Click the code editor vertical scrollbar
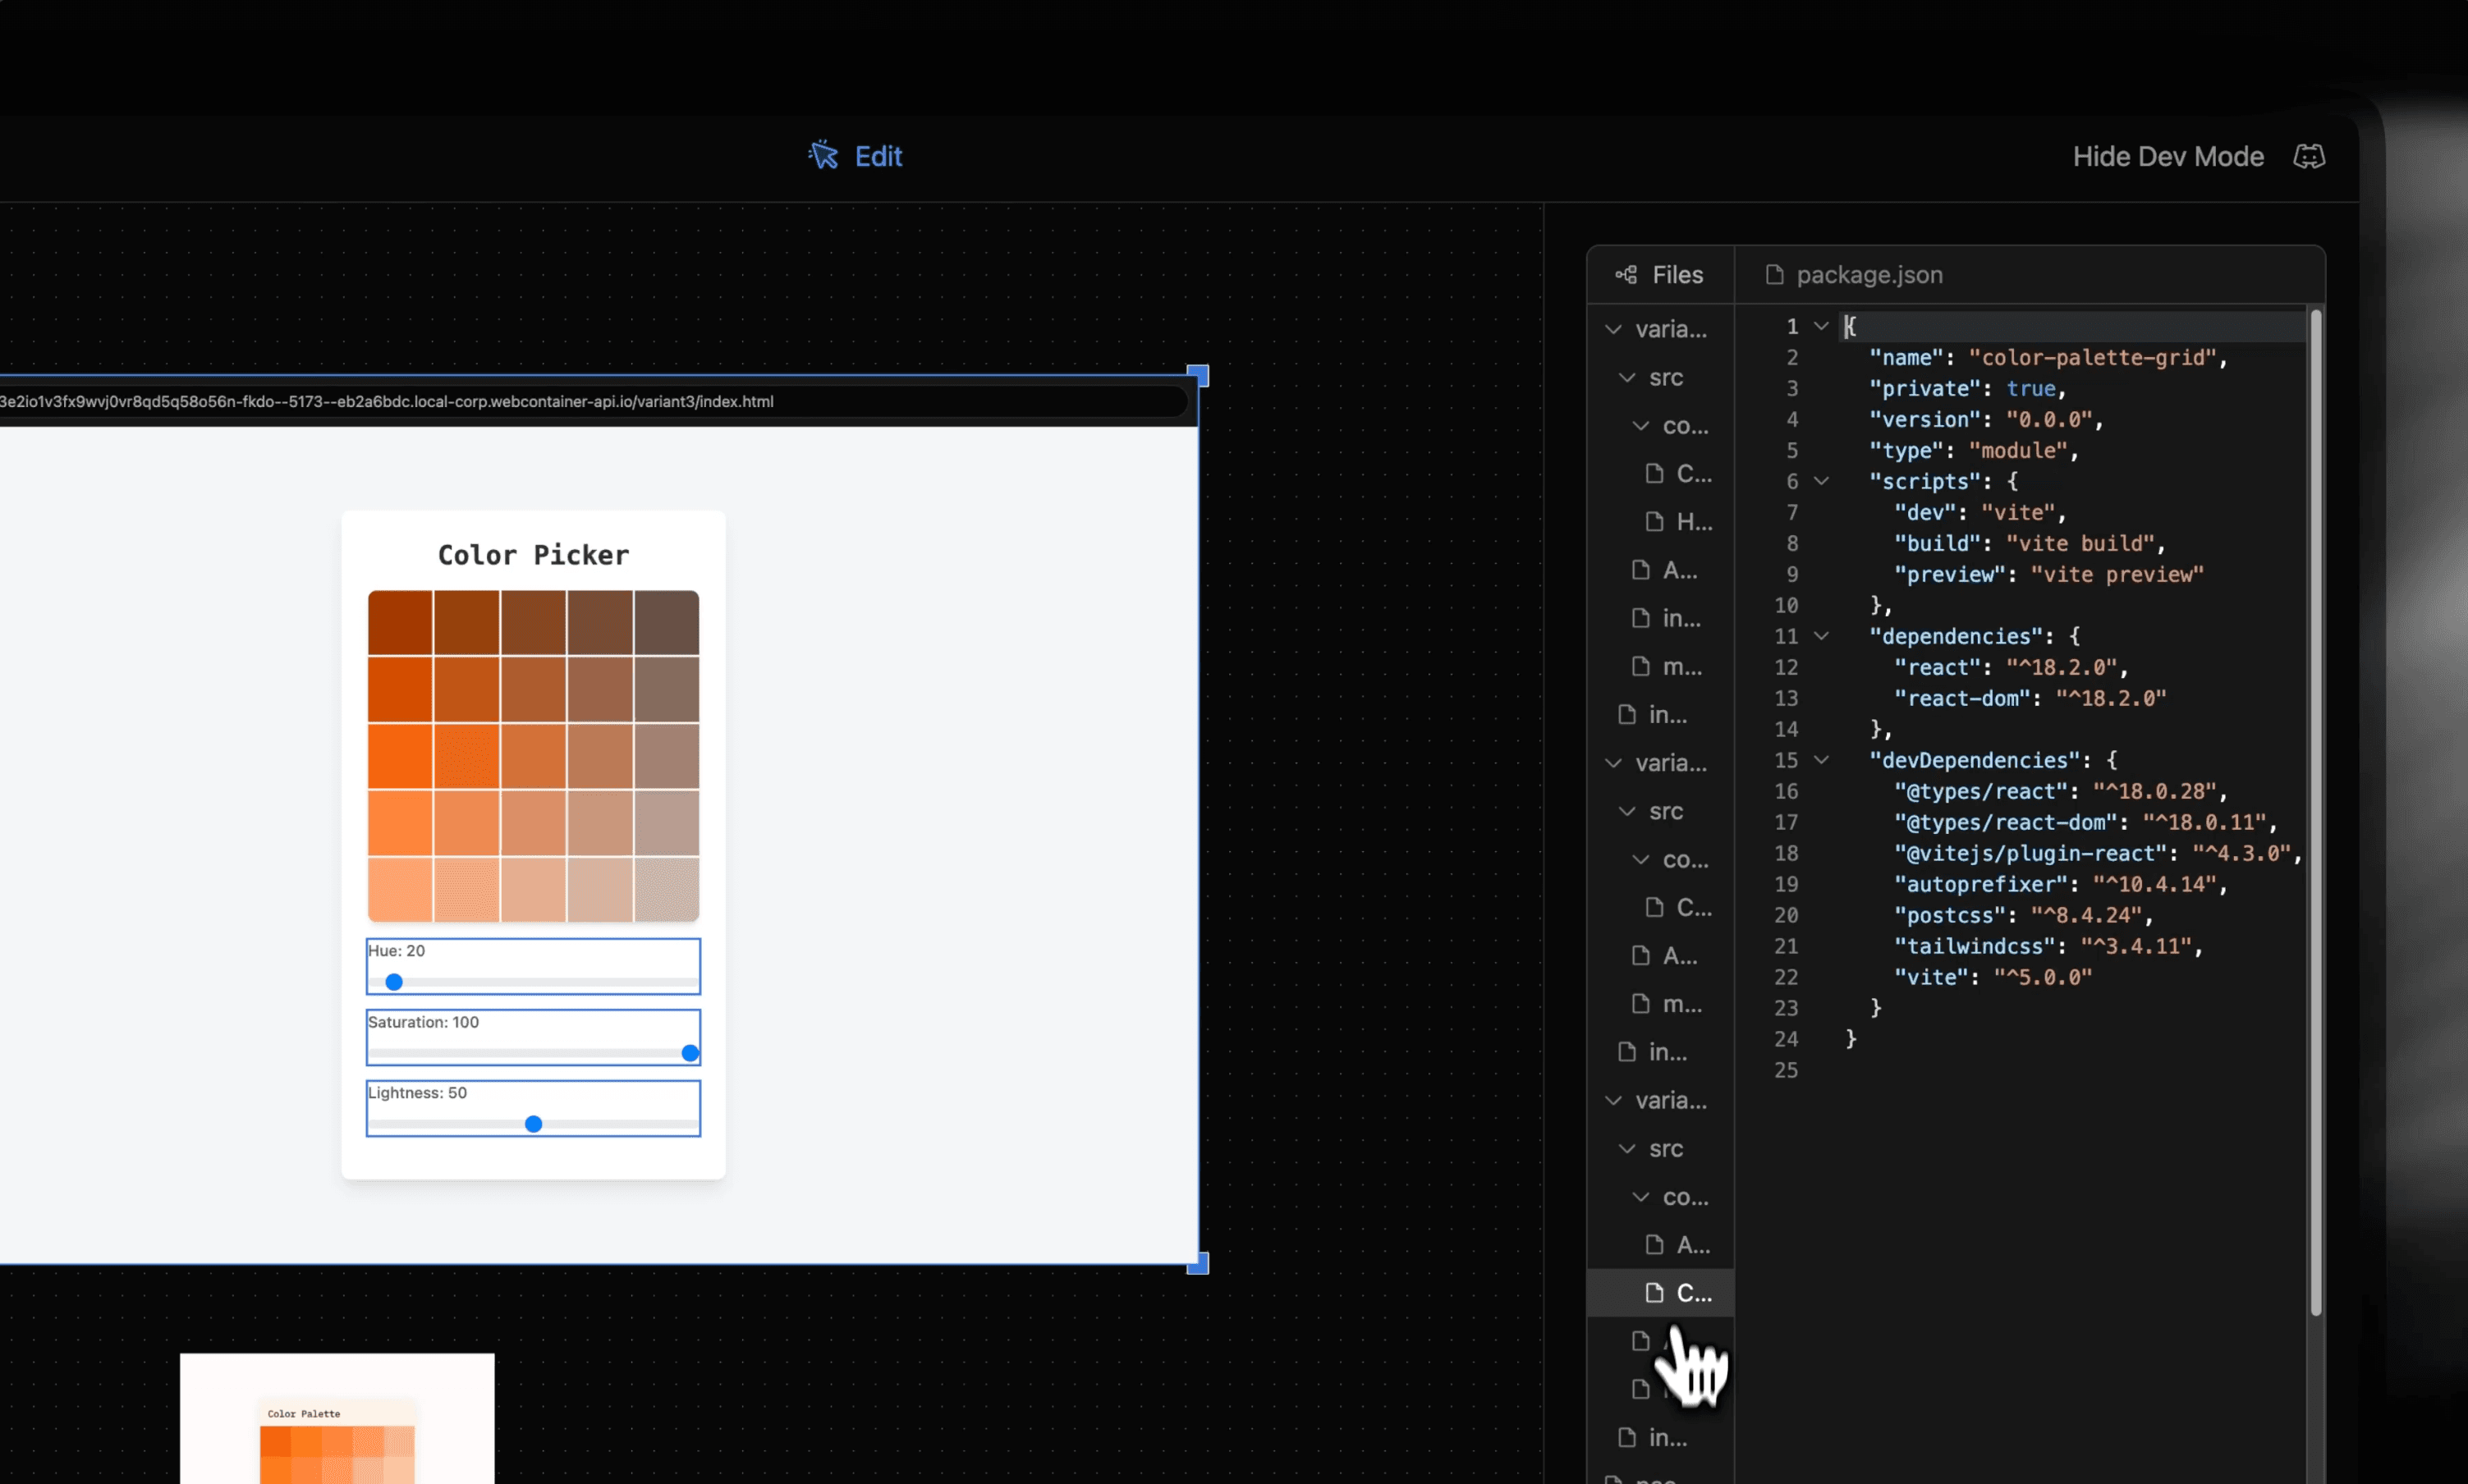The height and width of the screenshot is (1484, 2468). coord(2315,812)
